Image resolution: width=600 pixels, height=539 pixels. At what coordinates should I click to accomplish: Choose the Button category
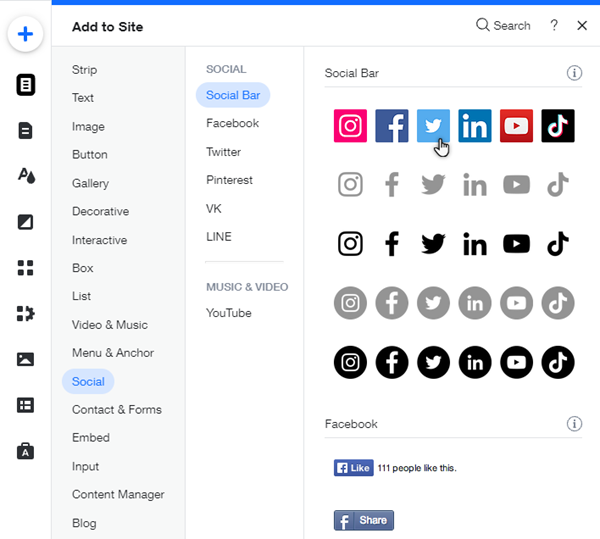point(90,155)
